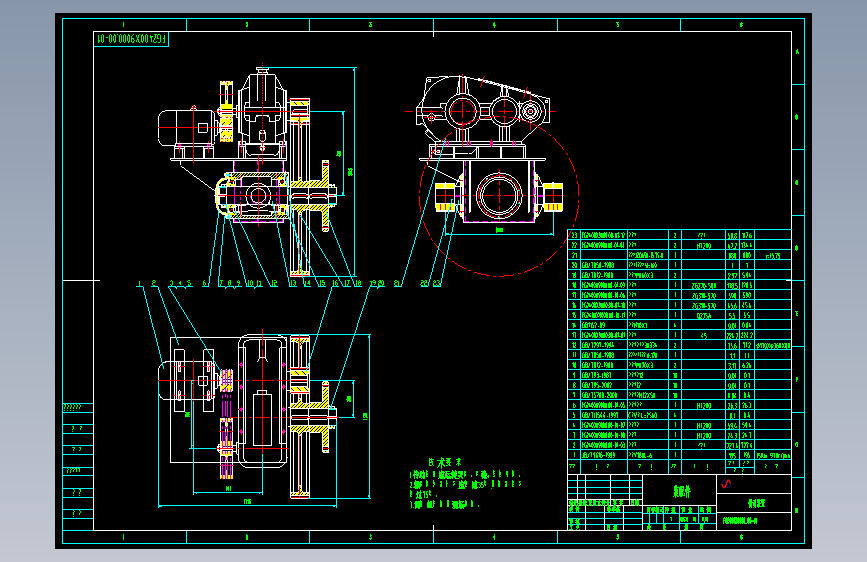867x562 pixels.
Task: Select balloon callout number 13
Action: 293,283
